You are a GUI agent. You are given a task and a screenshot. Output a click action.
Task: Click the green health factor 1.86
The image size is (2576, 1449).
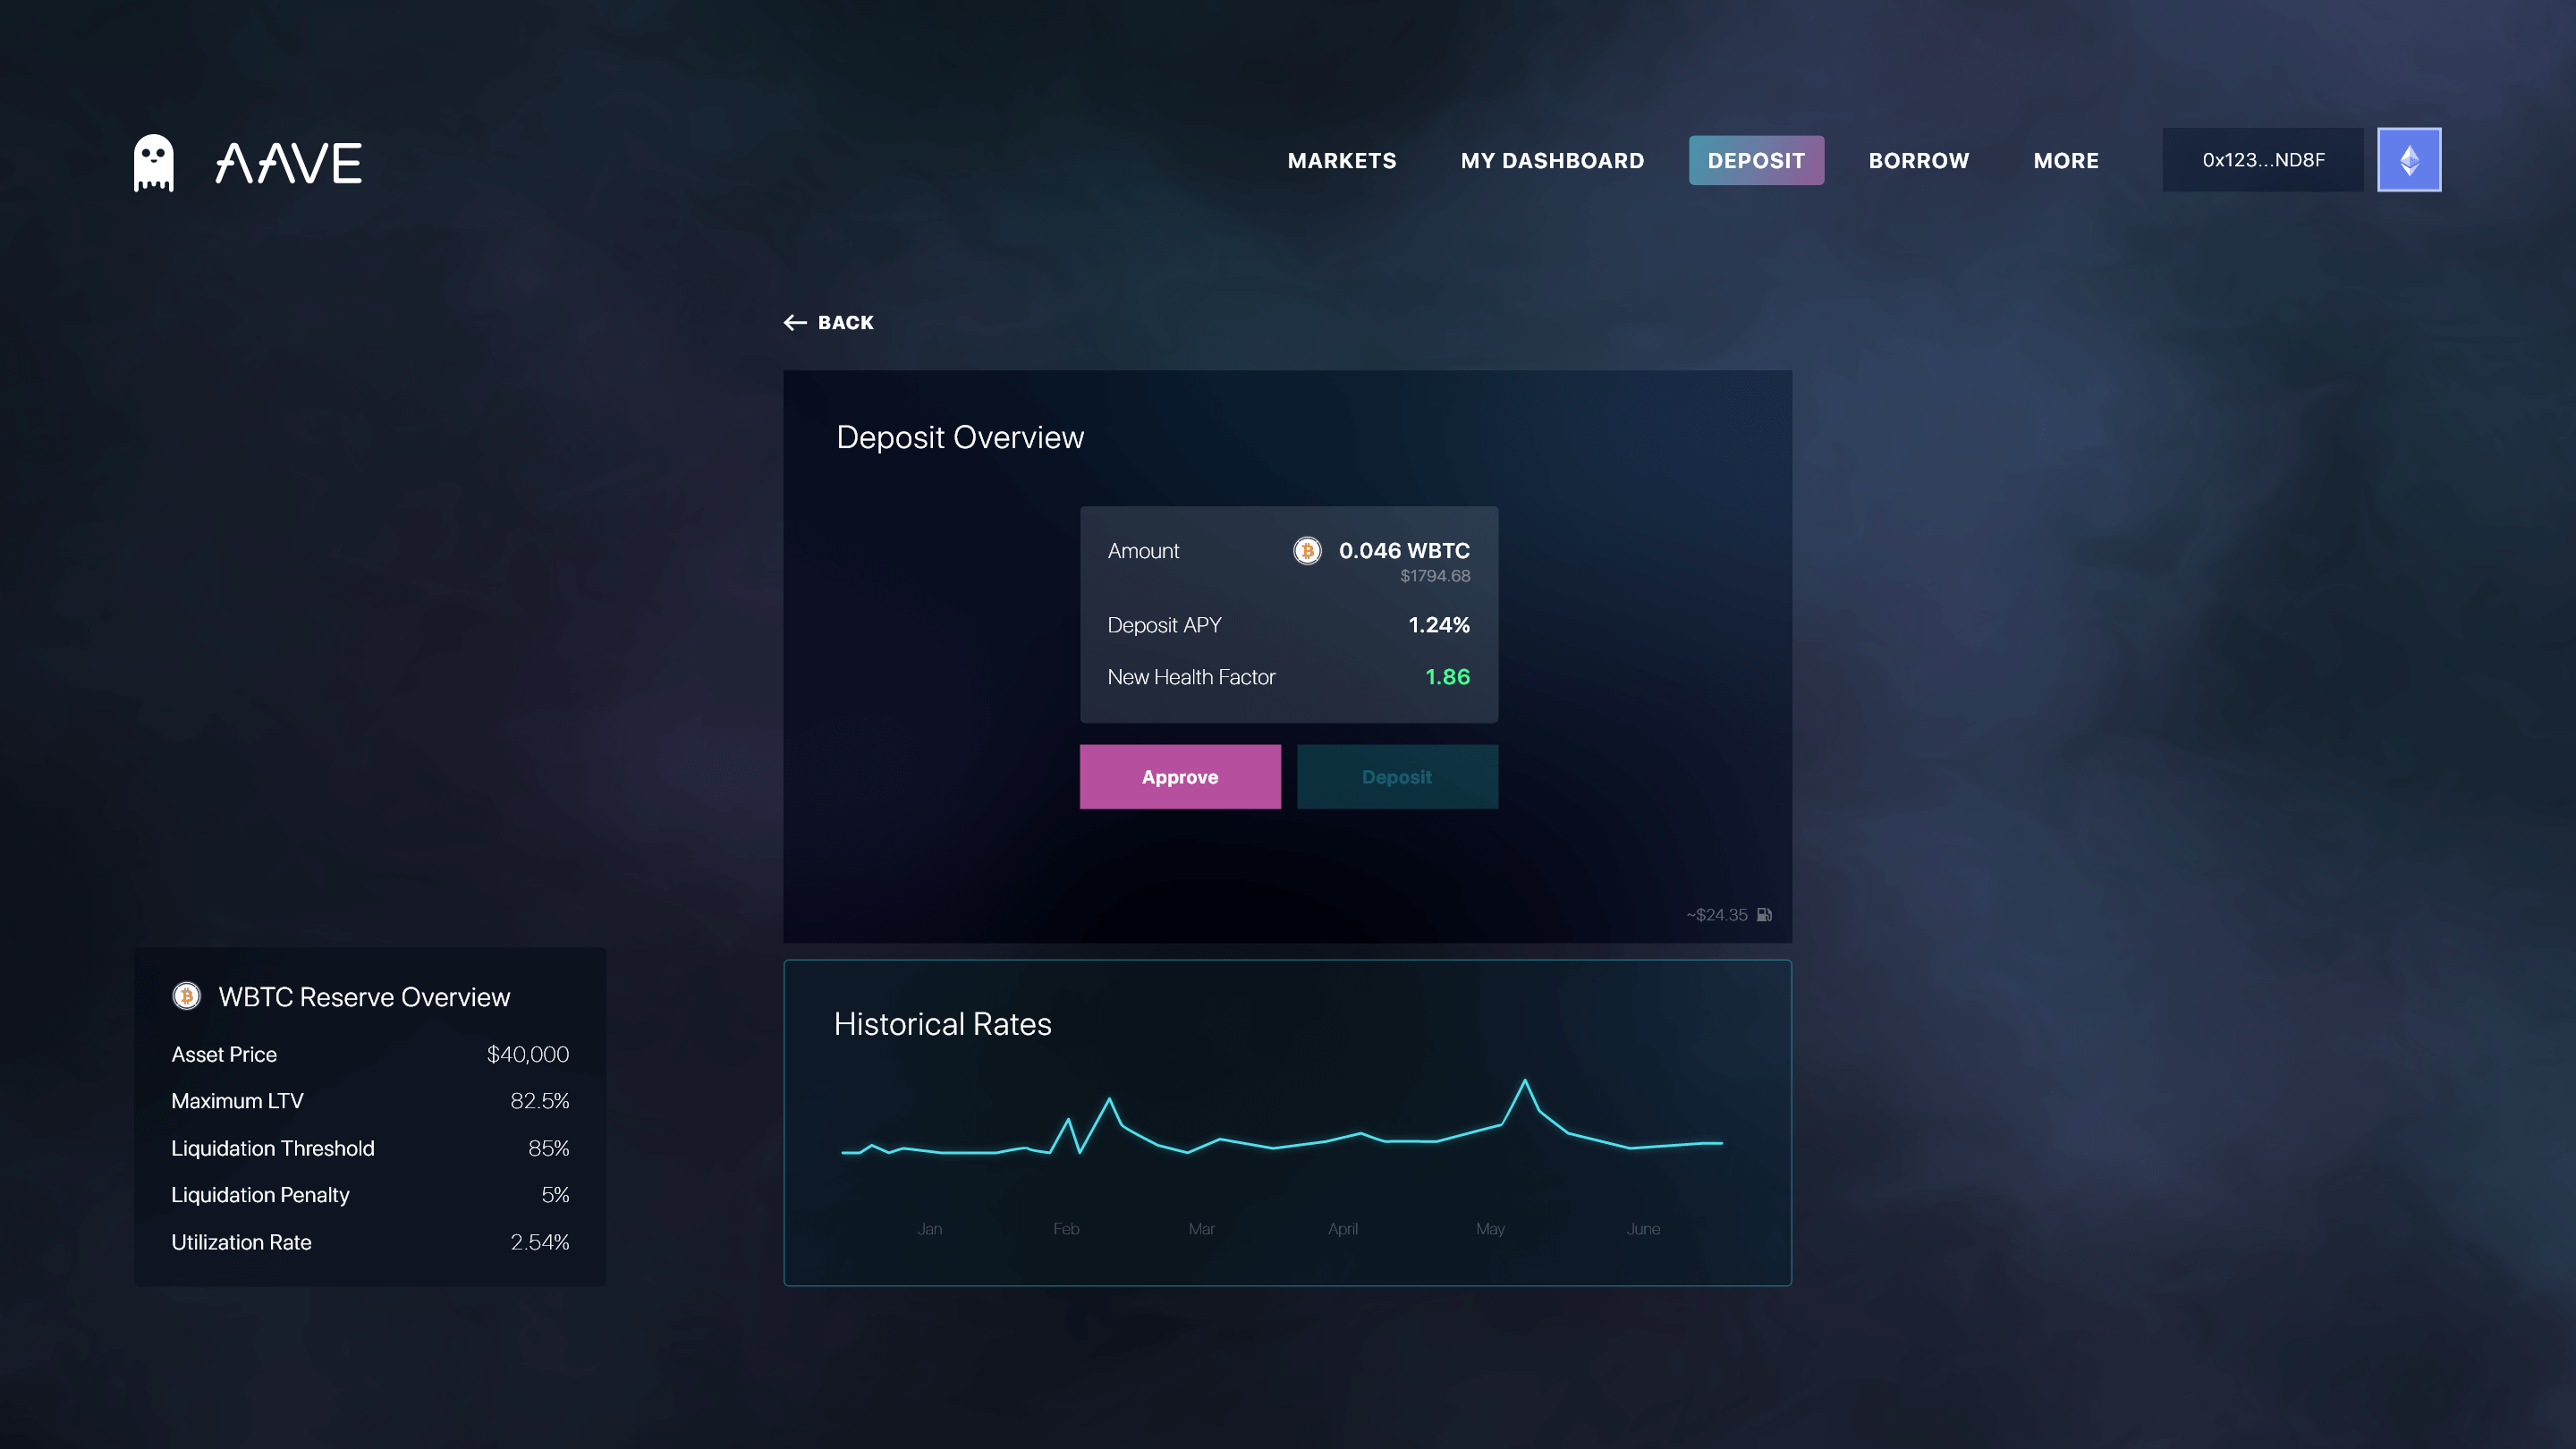pos(1447,677)
